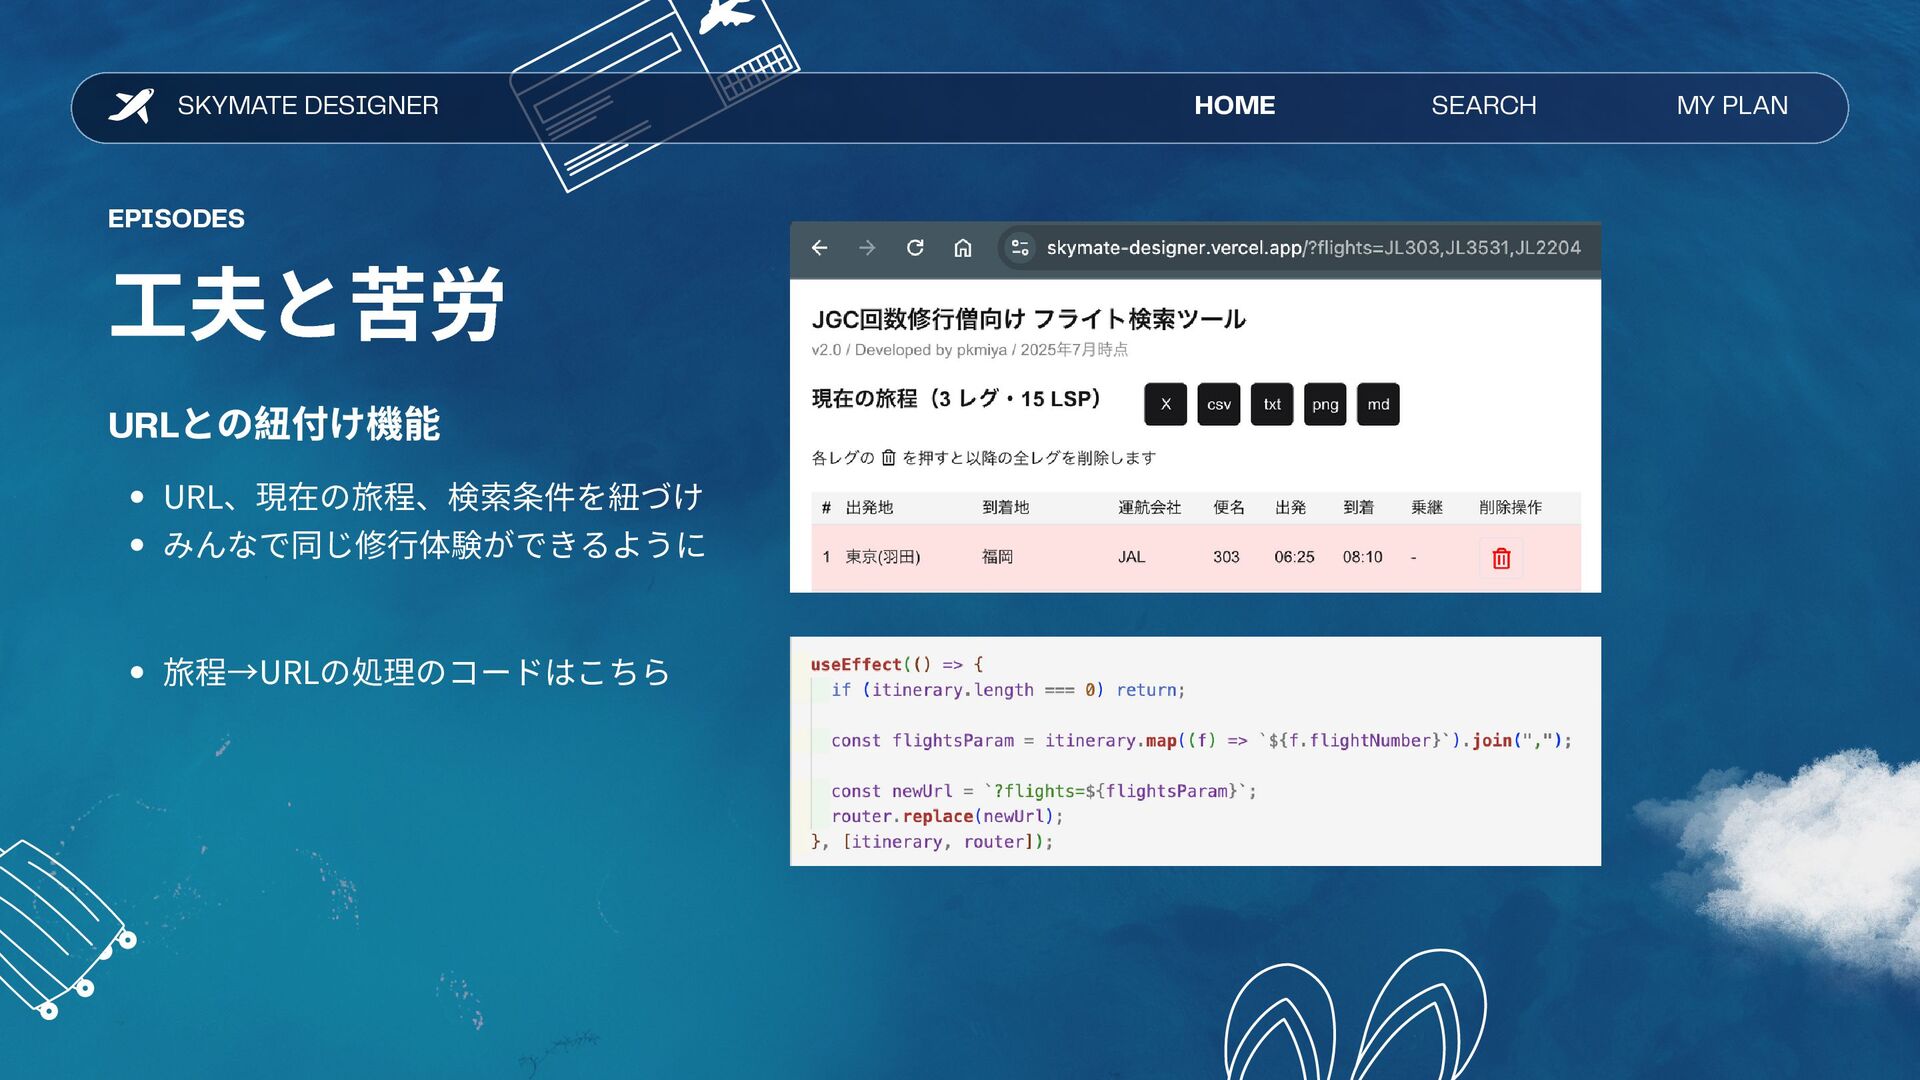
Task: Export itinerary with the md button
Action: point(1378,404)
